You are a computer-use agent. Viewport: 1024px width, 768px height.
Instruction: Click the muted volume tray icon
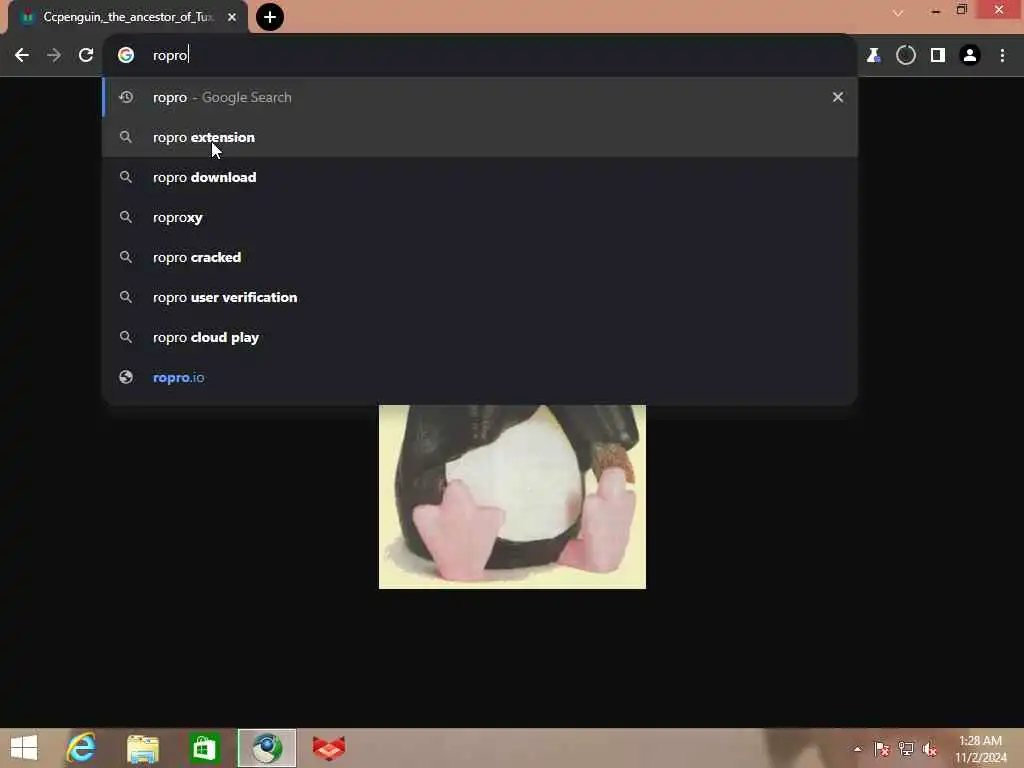[930, 749]
